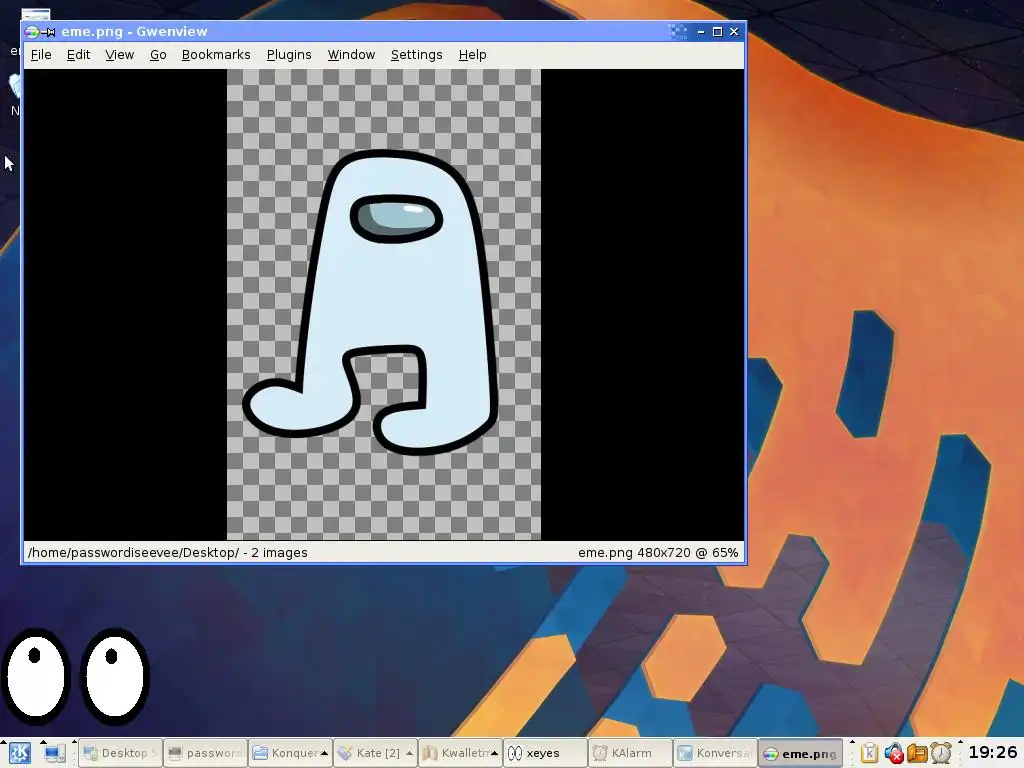Image resolution: width=1024 pixels, height=768 pixels.
Task: Maximize the Gwenview window
Action: tap(717, 31)
